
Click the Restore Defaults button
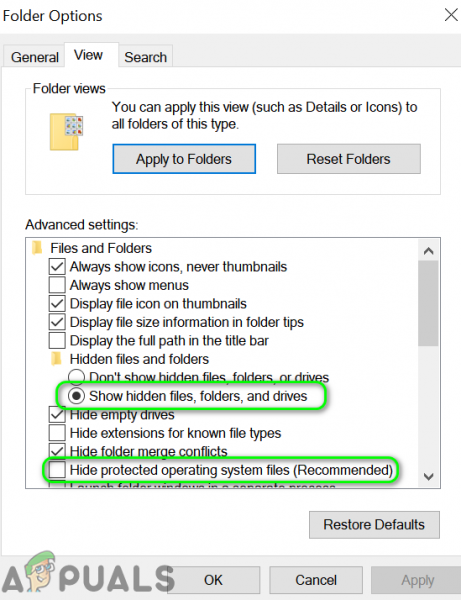click(x=374, y=524)
